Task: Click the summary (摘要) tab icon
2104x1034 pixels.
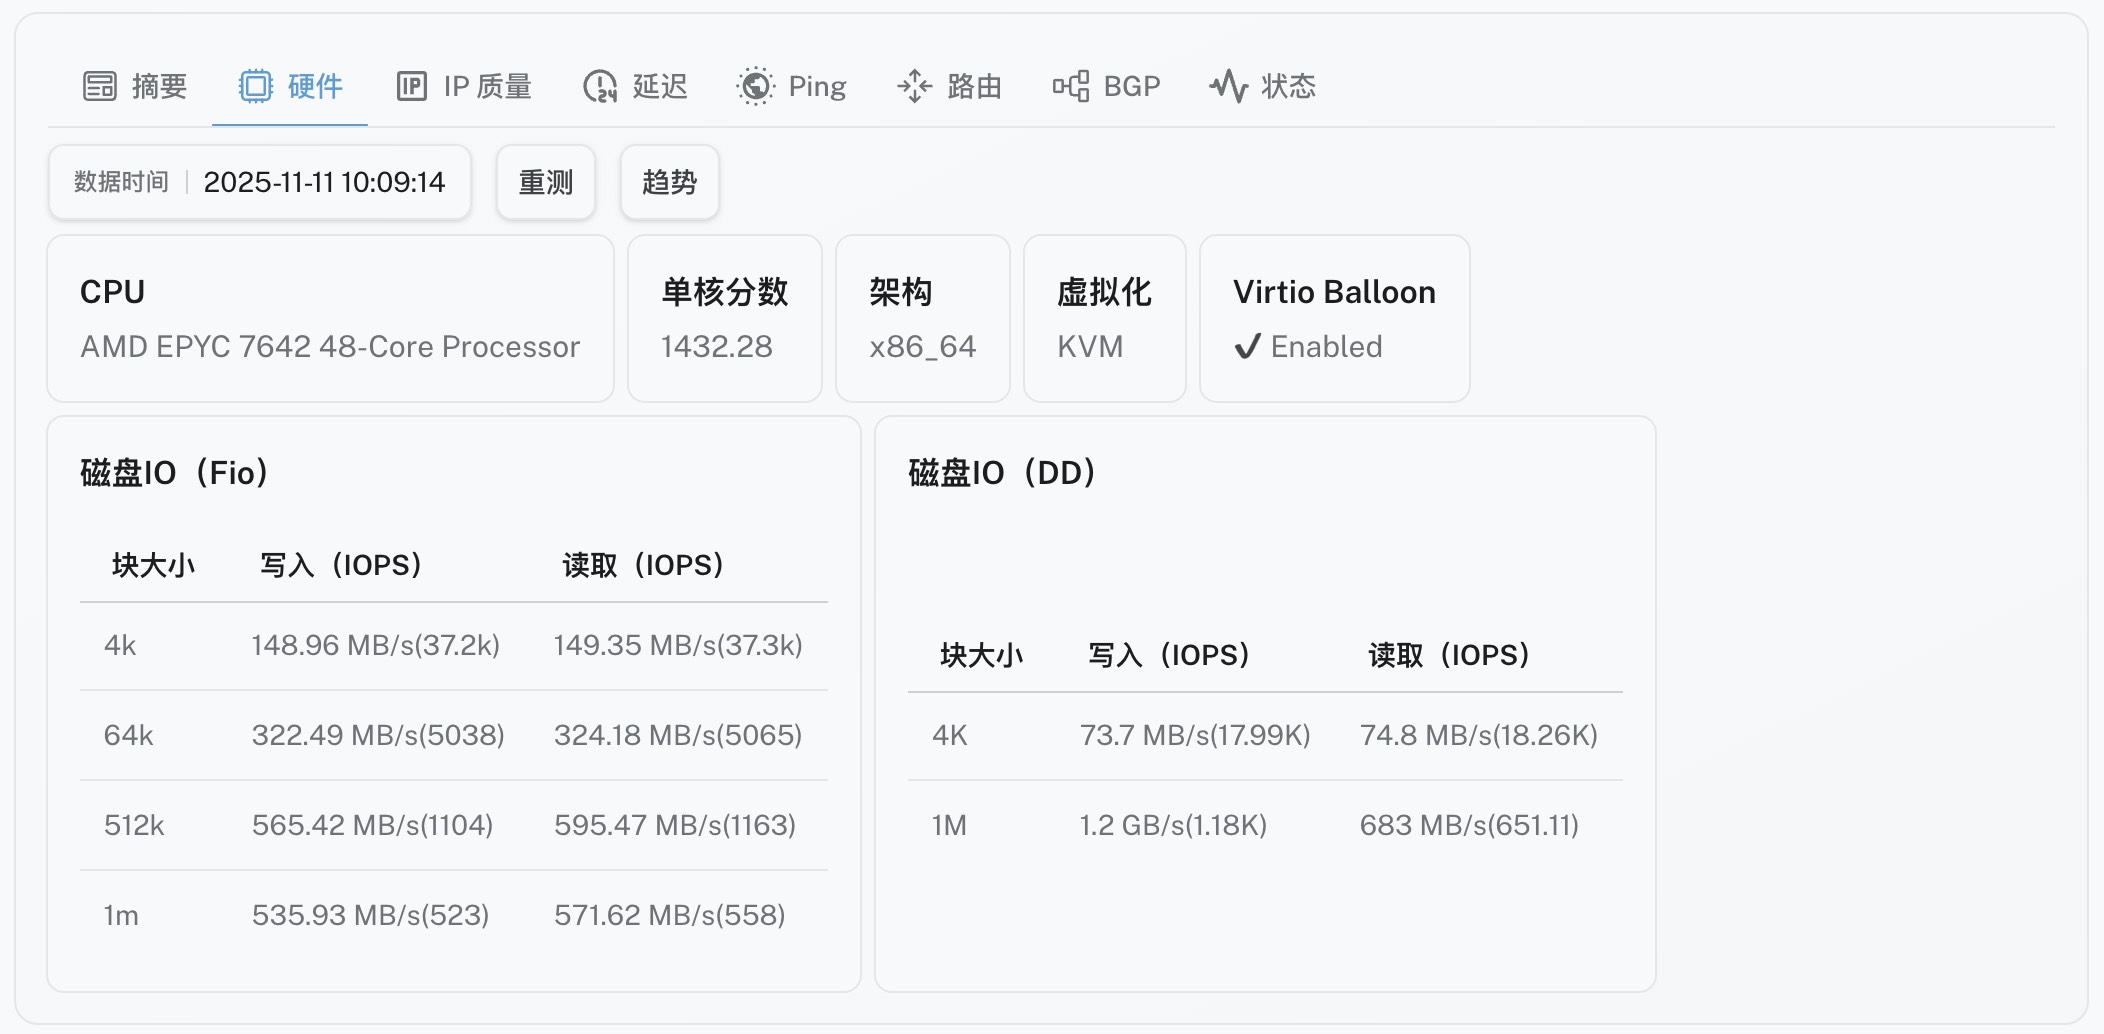Action: click(99, 87)
